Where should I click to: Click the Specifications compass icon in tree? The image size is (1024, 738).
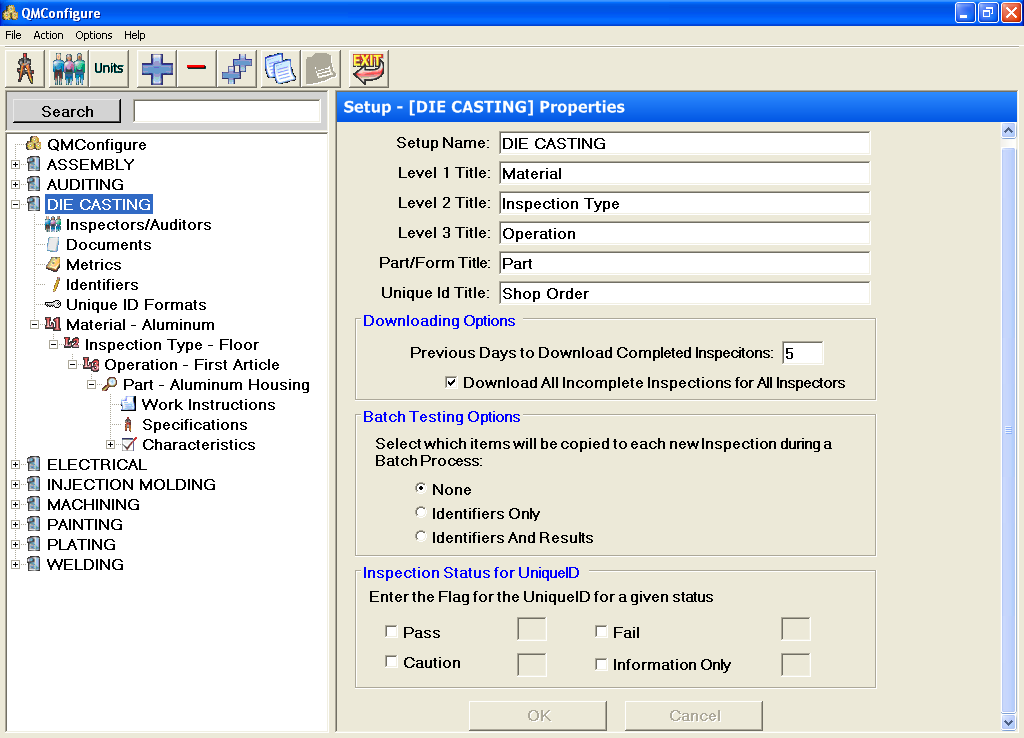128,425
